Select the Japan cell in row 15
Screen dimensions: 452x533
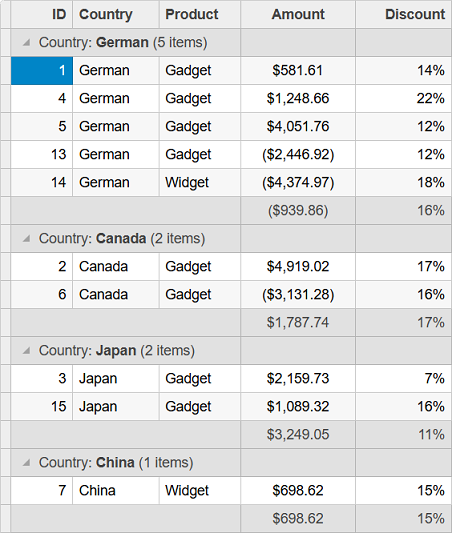pos(116,407)
